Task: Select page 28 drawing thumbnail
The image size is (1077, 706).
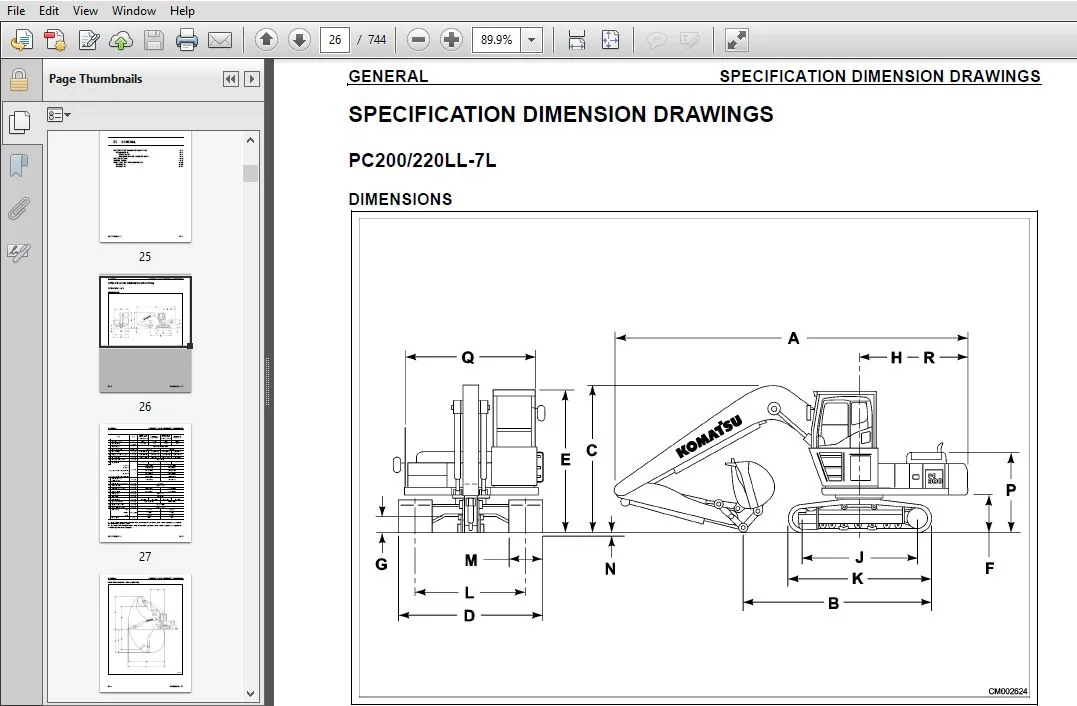Action: click(x=145, y=633)
